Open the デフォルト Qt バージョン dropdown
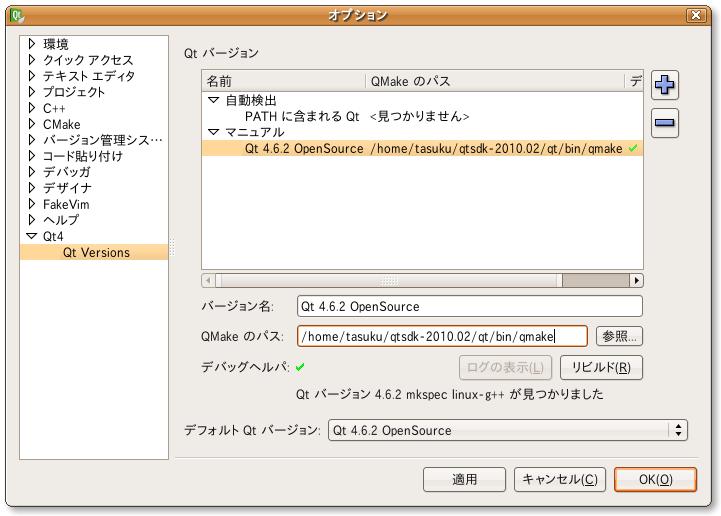 508,430
